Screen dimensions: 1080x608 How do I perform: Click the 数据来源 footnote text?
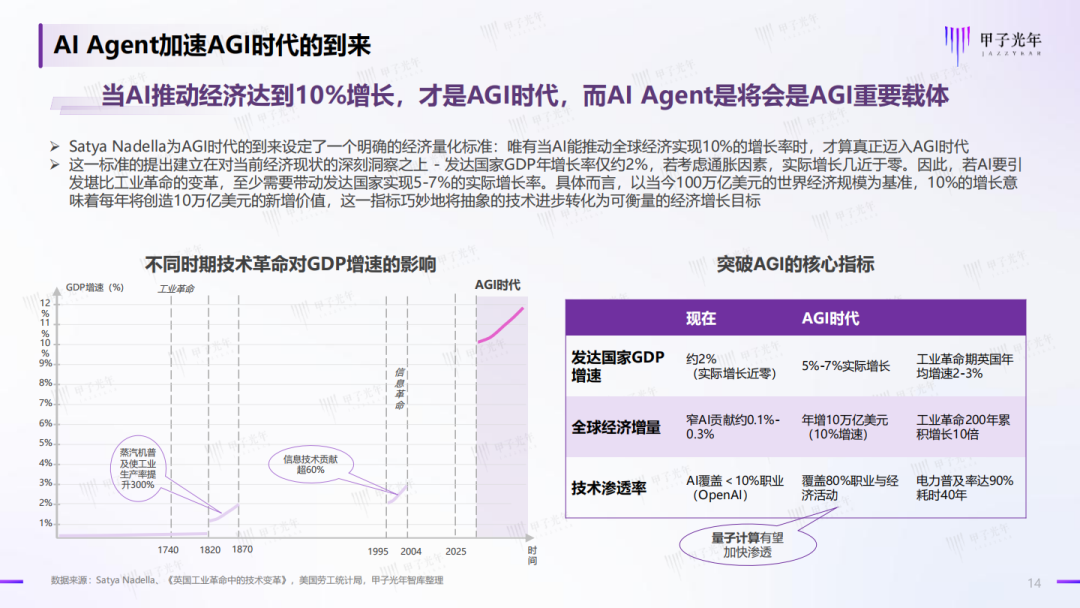(x=247, y=580)
